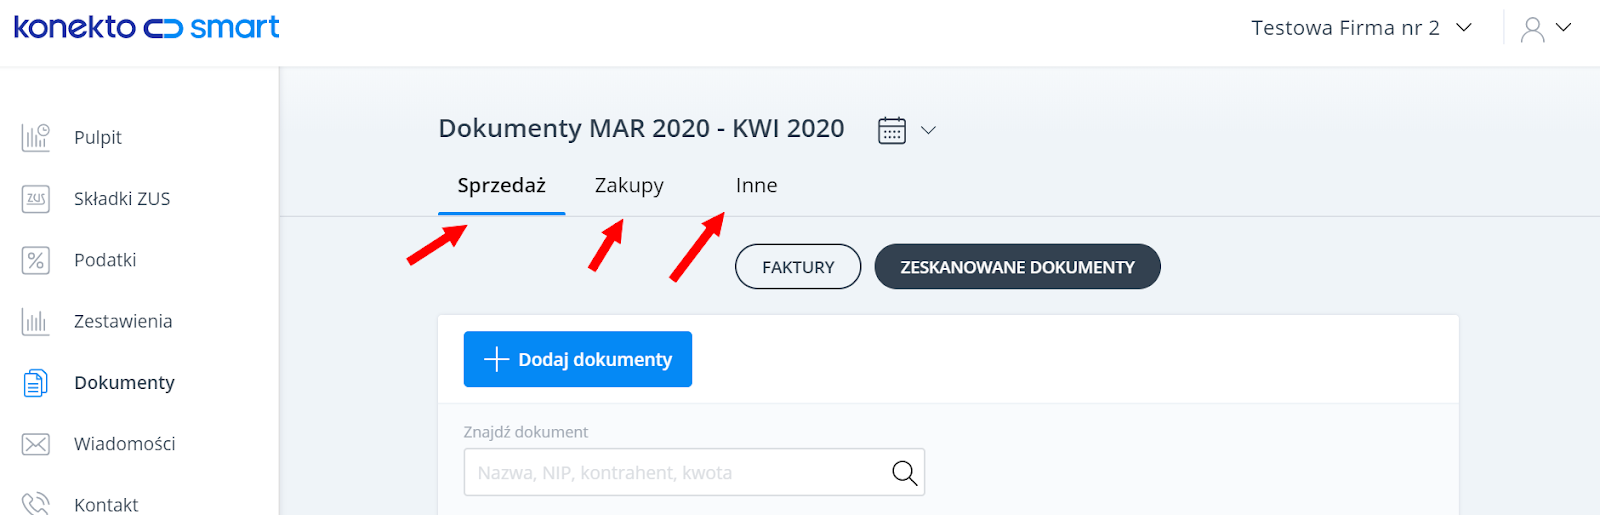
Task: Click the Zestawienia bar chart icon
Action: pyautogui.click(x=36, y=321)
